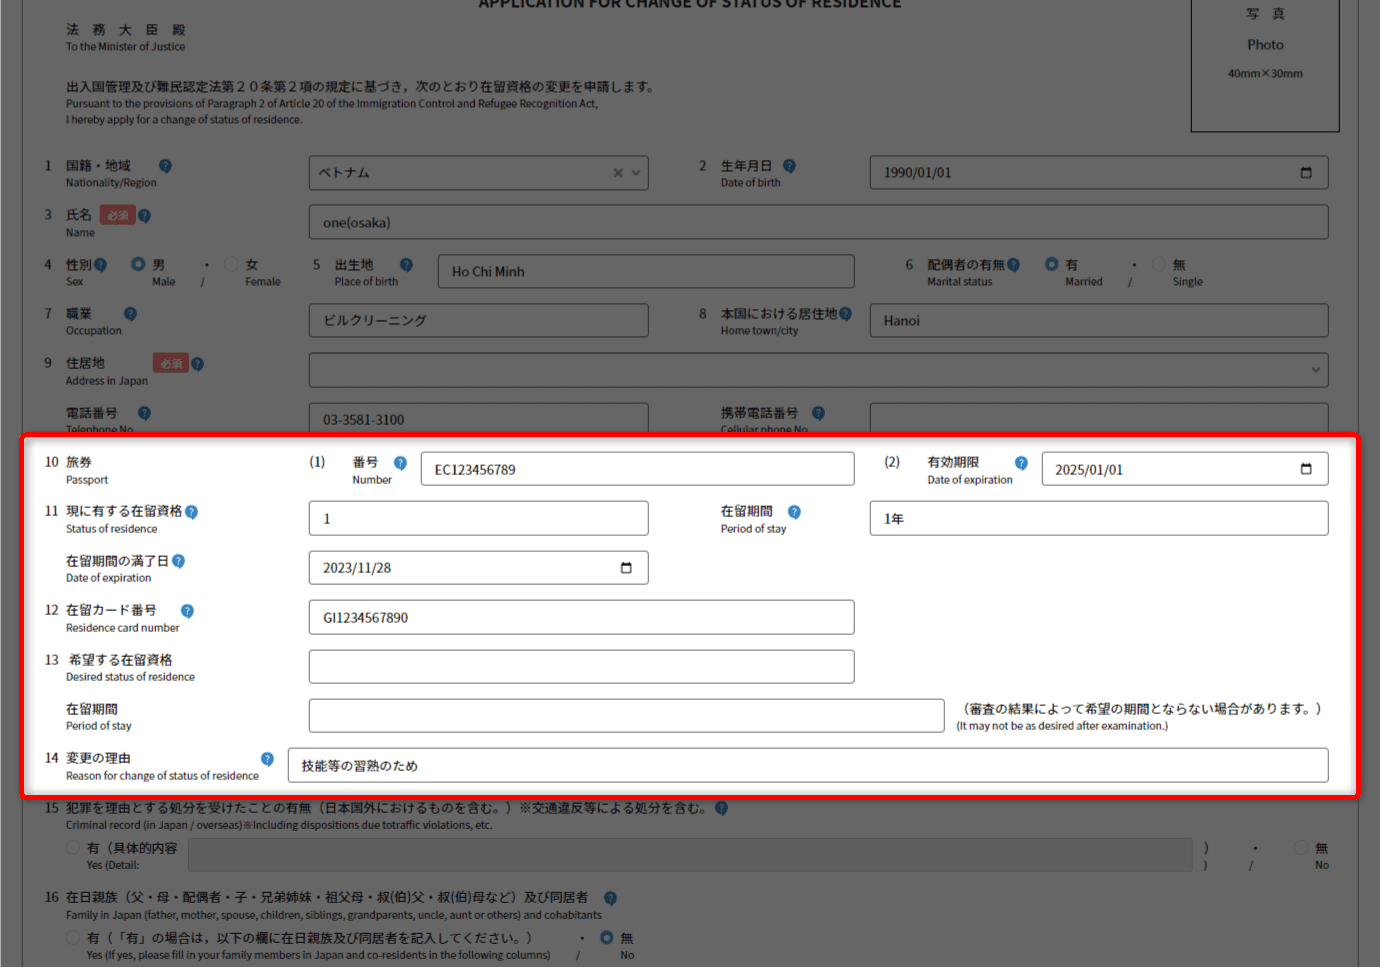Open calendar icon for period of stay expiration
Screen dimensions: 1380x967
tap(626, 568)
